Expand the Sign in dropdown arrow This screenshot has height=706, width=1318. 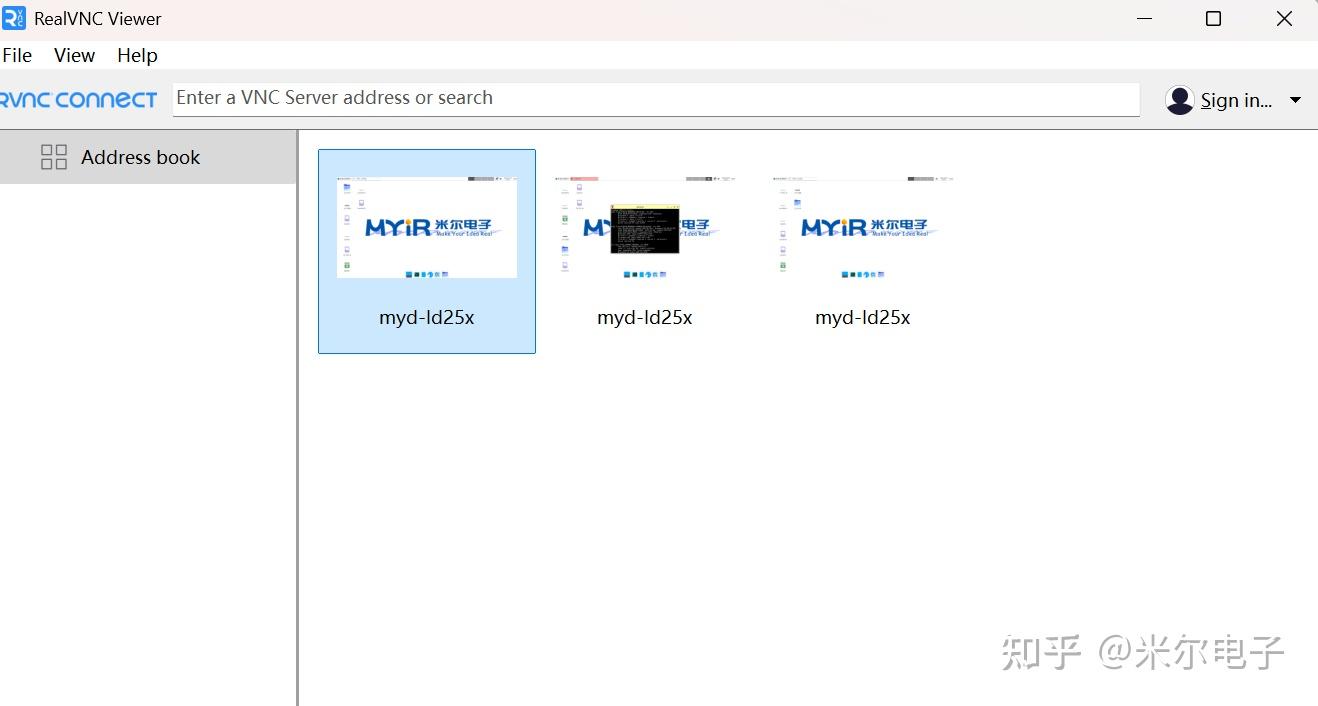(x=1295, y=100)
